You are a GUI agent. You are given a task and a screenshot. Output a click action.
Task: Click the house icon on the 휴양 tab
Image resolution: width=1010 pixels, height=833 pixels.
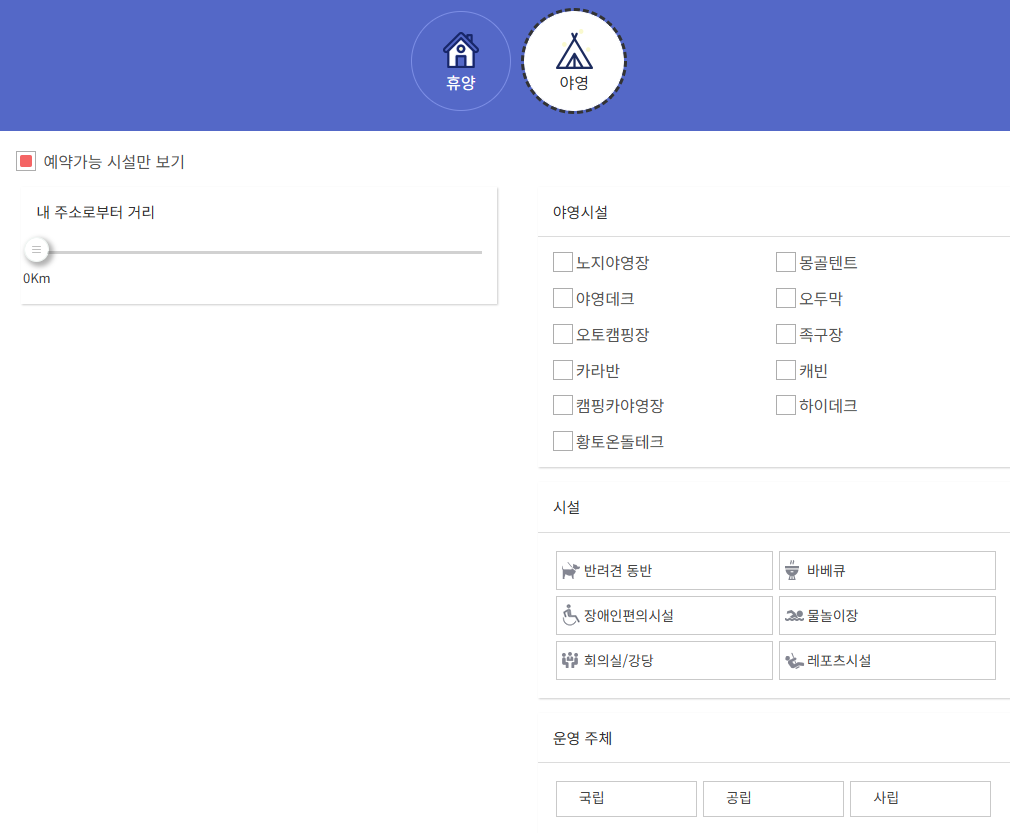click(x=460, y=47)
